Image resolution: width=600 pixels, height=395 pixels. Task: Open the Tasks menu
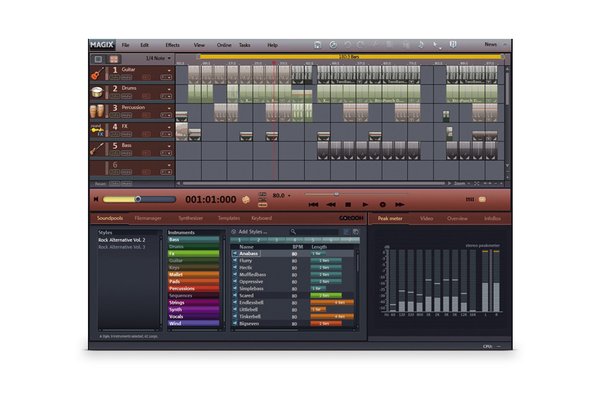pyautogui.click(x=245, y=45)
